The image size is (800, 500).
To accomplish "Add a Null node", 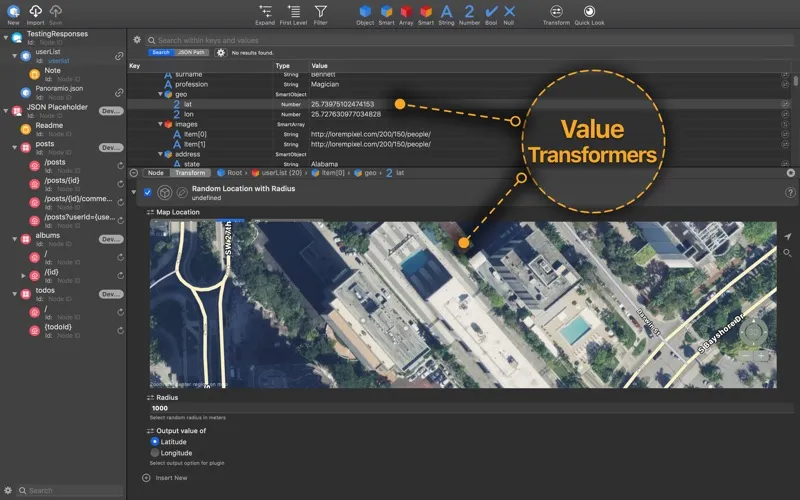I will (509, 11).
